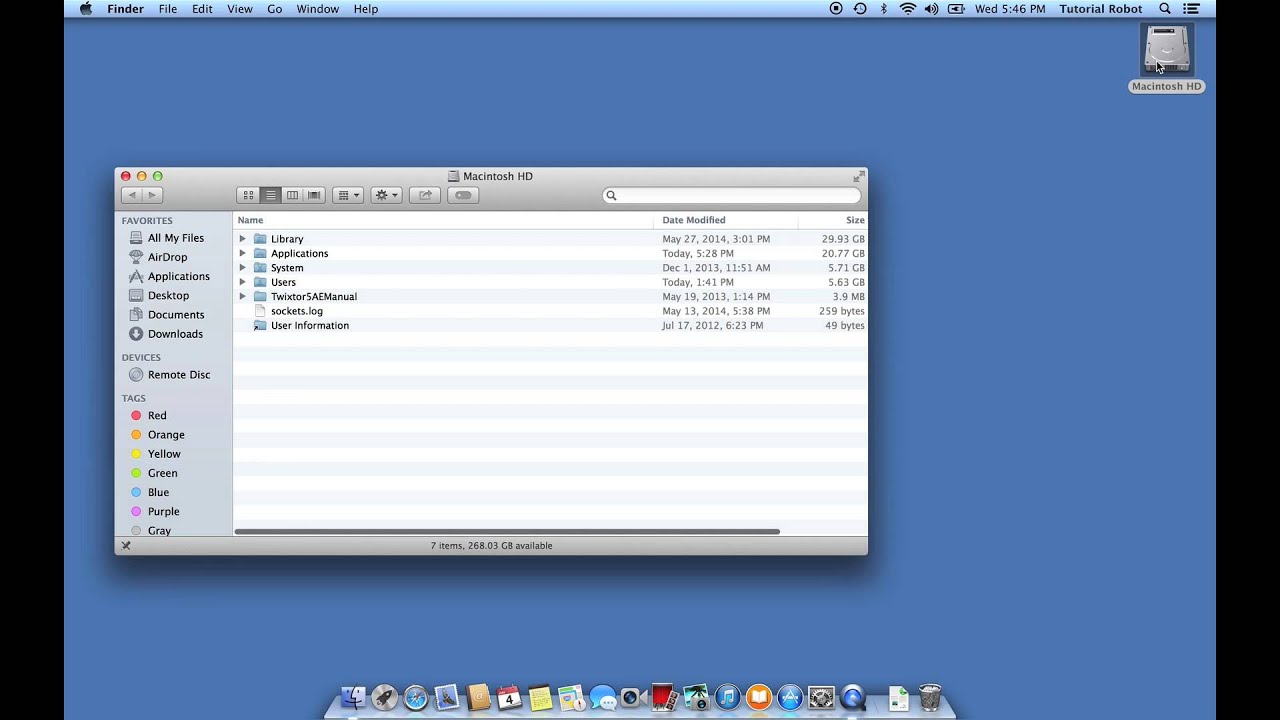Click the Finder icon in the Dock
The height and width of the screenshot is (720, 1280).
click(x=353, y=697)
